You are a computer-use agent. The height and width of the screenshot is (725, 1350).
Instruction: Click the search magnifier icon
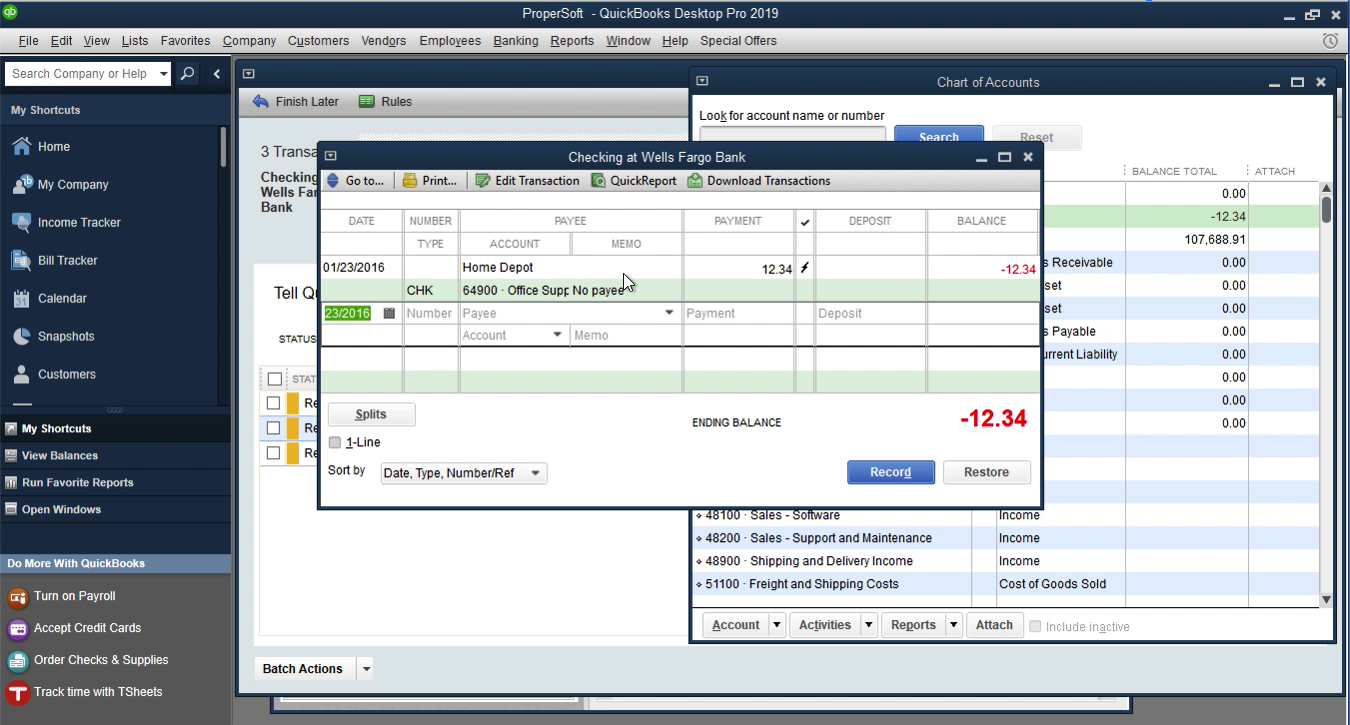tap(187, 74)
